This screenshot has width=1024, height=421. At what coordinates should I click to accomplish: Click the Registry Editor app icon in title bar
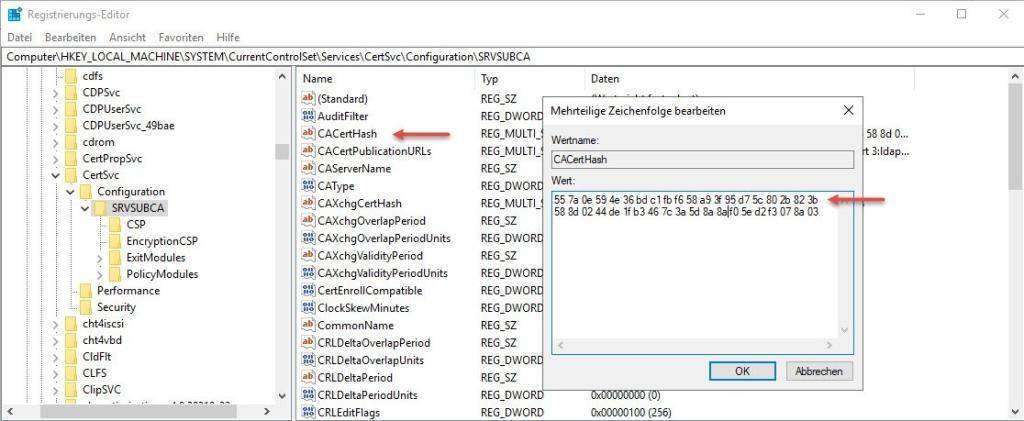pyautogui.click(x=15, y=15)
